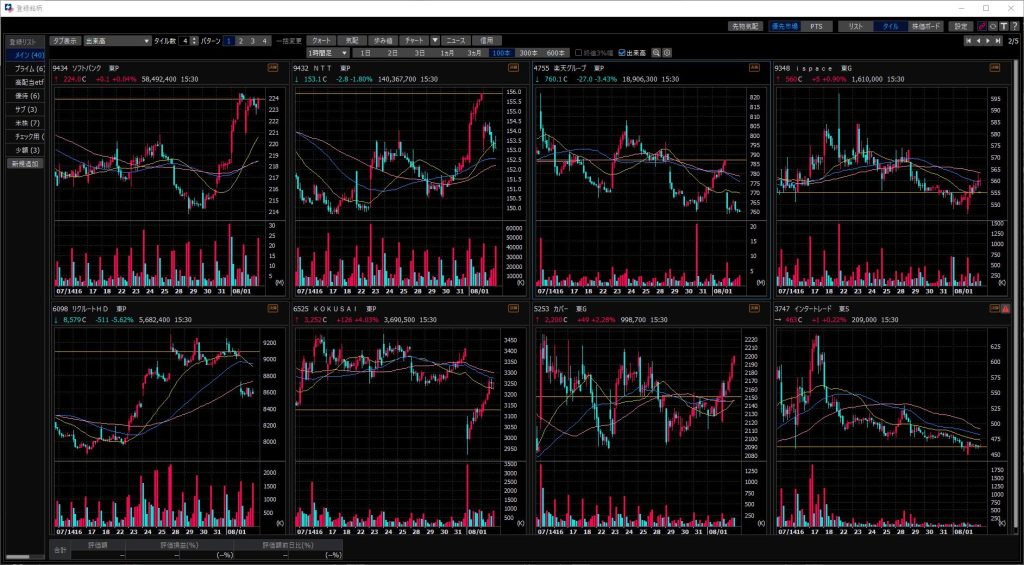Select the プライム (6) watchlist
The height and width of the screenshot is (565, 1024).
pos(27,68)
